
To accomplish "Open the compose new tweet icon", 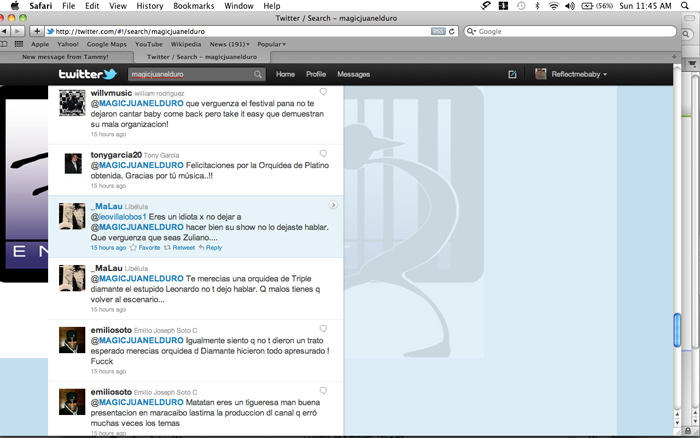I will [x=512, y=75].
